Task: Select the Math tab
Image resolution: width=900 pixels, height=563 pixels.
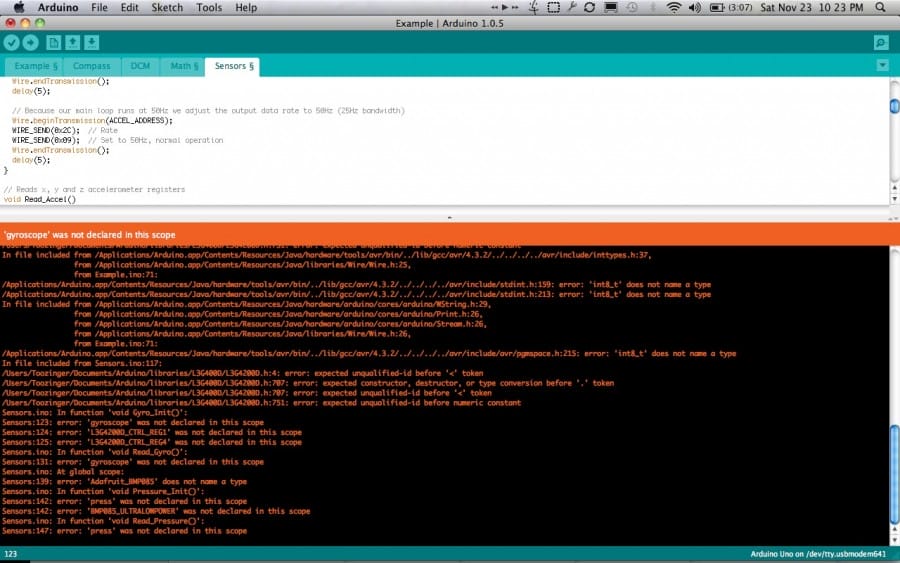Action: (183, 66)
